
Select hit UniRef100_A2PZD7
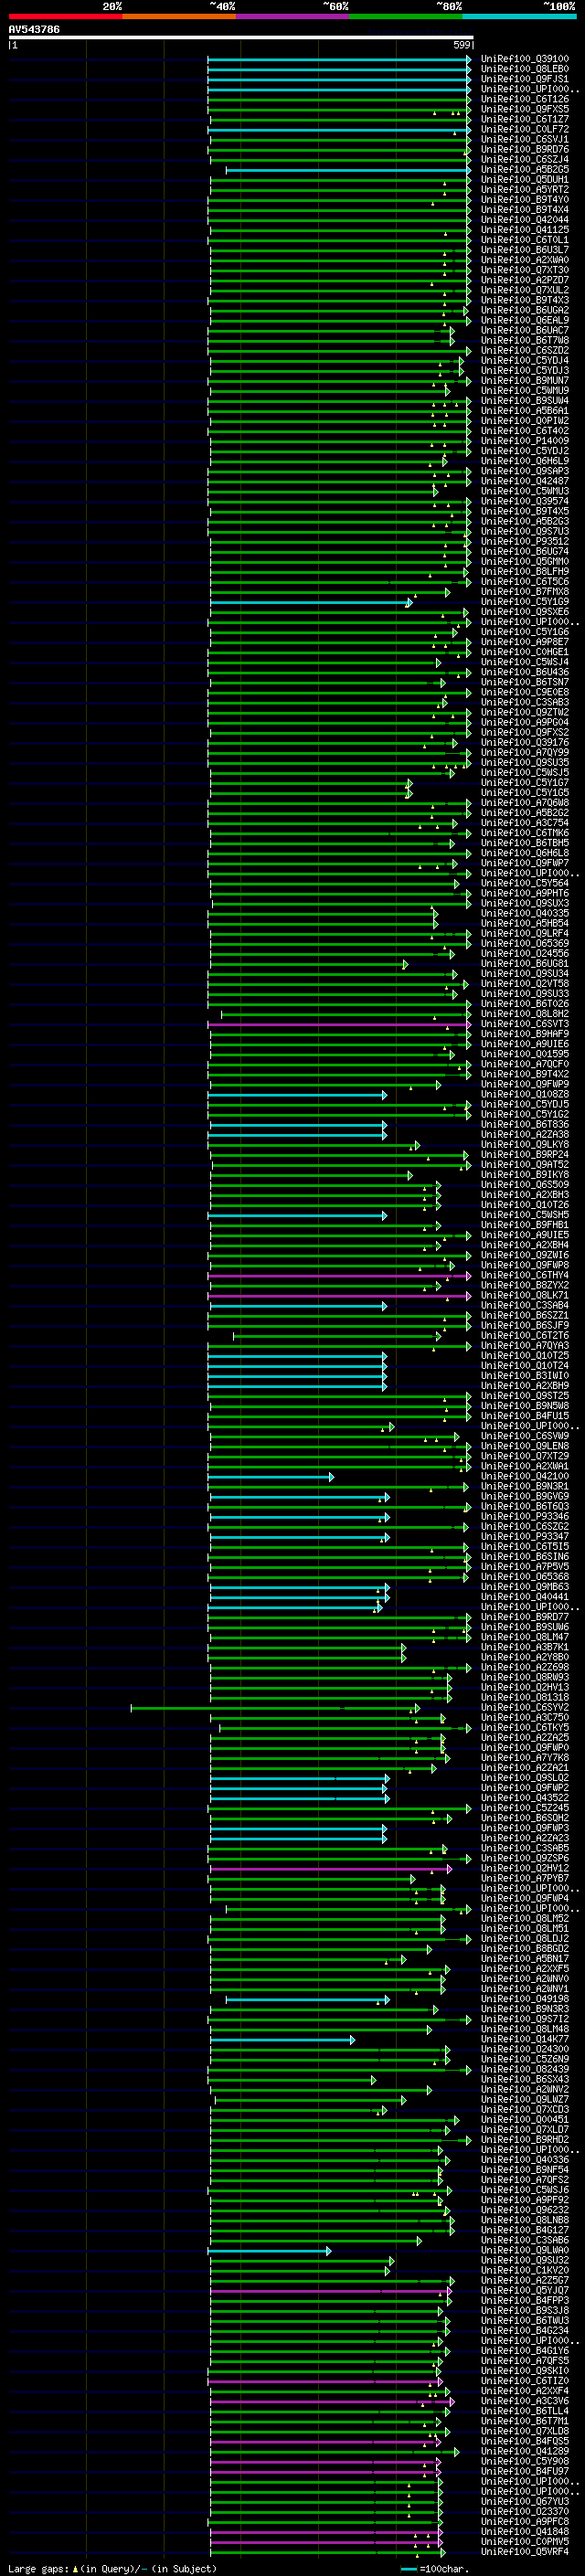525,280
